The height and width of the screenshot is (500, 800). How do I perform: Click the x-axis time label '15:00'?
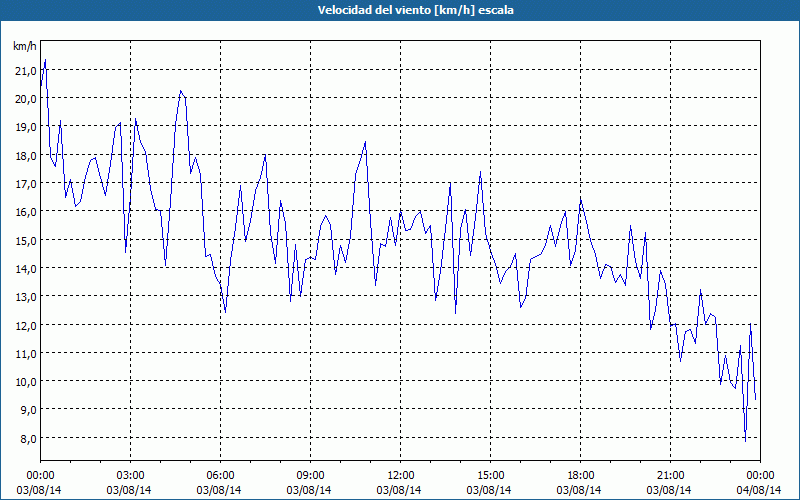point(490,476)
